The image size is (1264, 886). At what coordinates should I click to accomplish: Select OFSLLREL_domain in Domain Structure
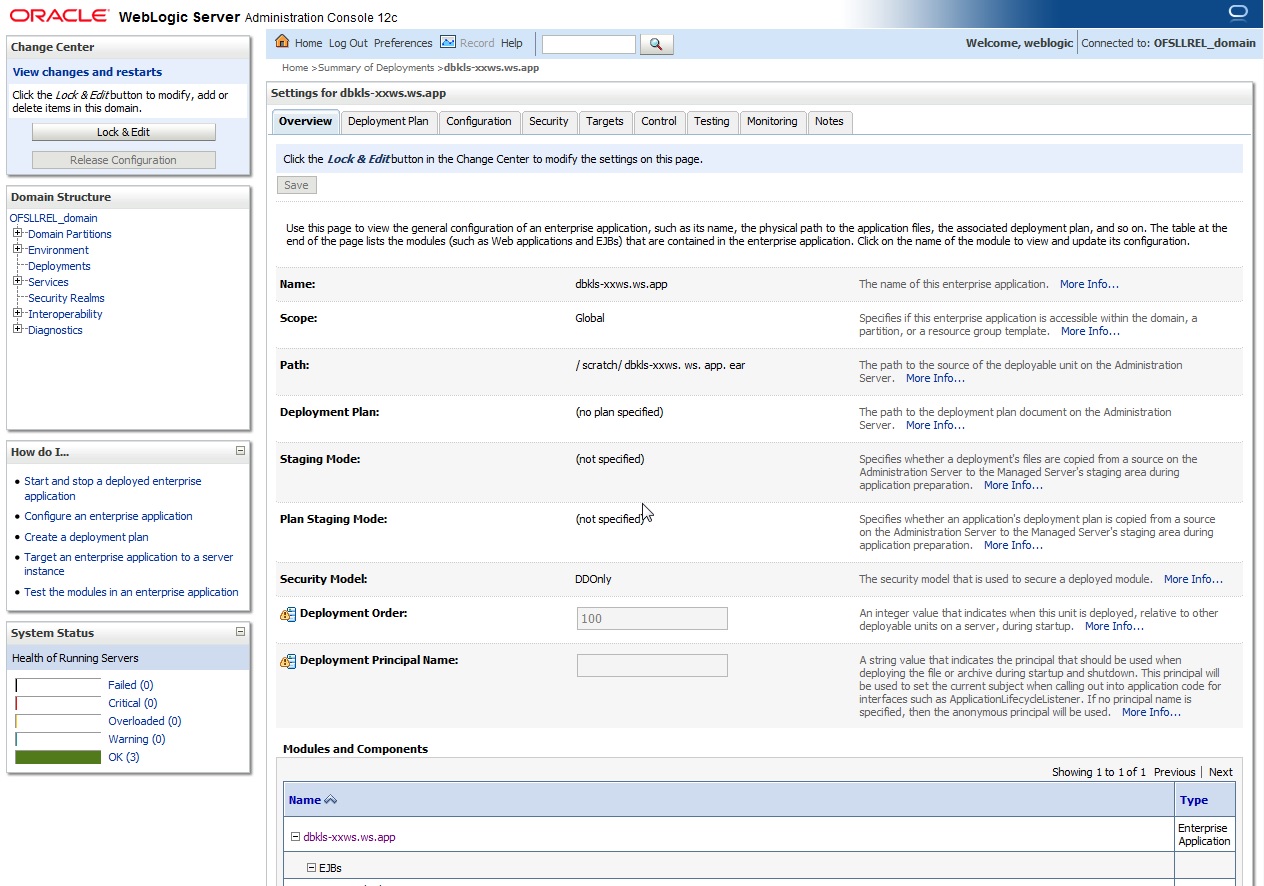[54, 218]
